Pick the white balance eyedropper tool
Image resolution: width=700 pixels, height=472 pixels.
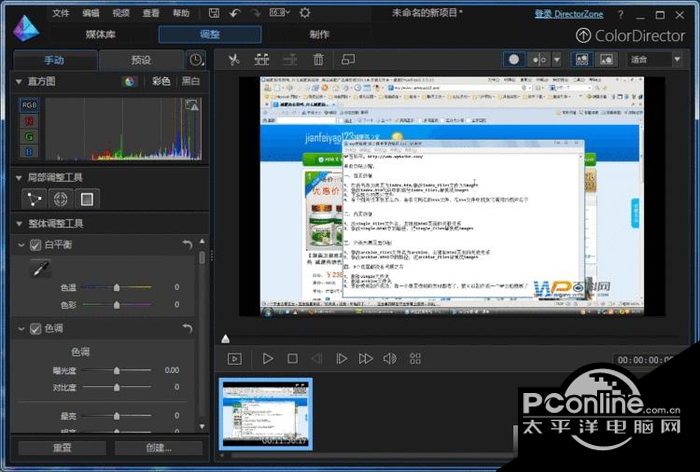pos(40,267)
